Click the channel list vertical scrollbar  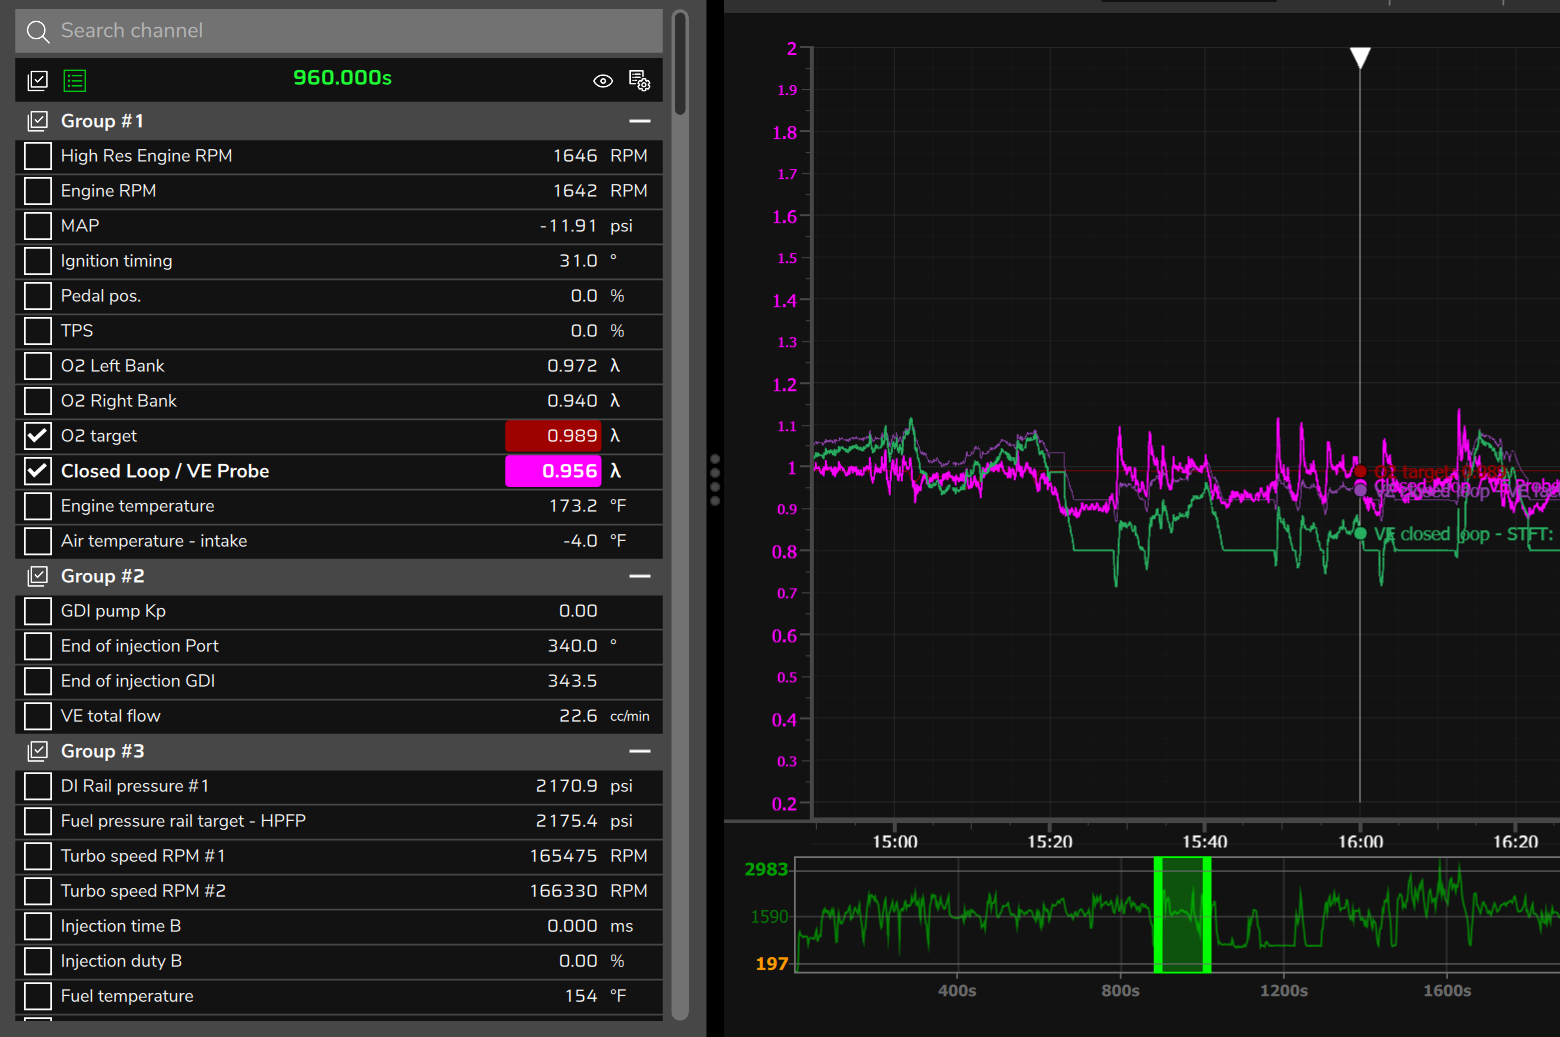click(680, 62)
